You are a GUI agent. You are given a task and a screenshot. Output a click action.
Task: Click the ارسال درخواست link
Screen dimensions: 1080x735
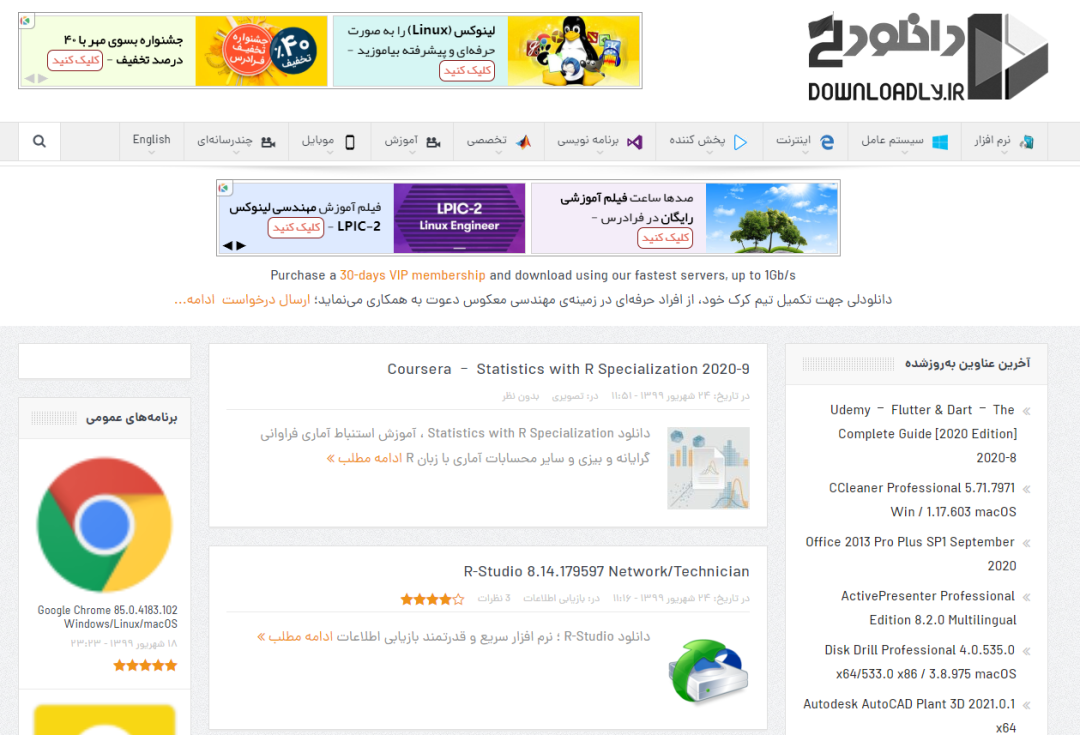[266, 300]
